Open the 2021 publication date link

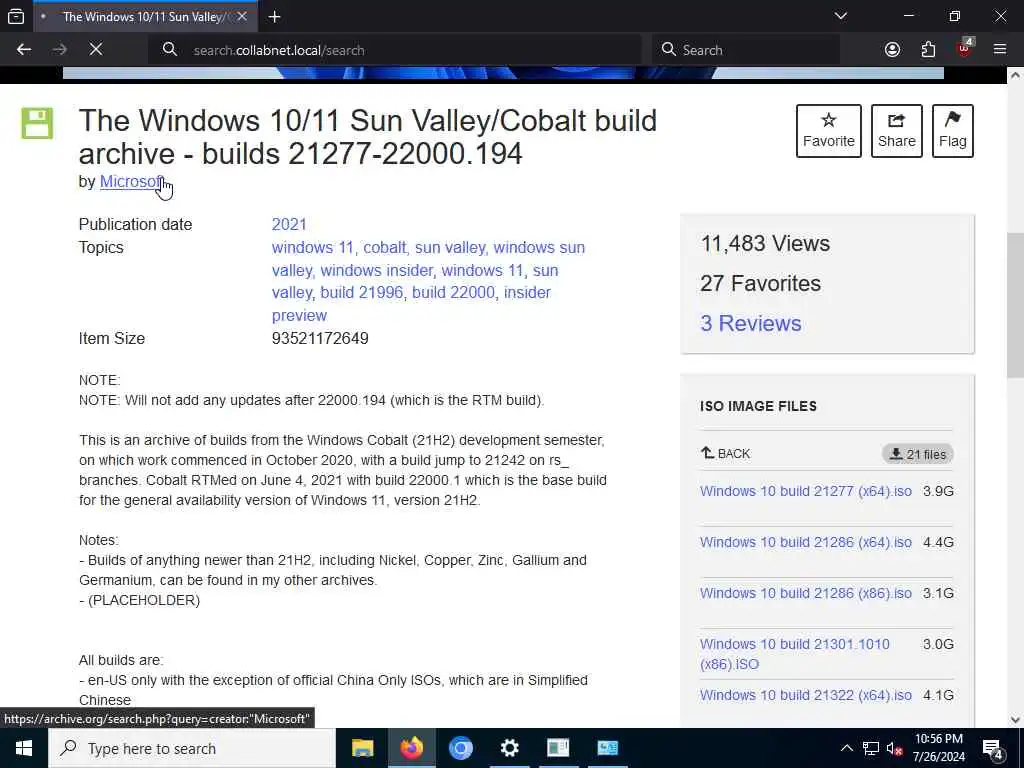click(x=289, y=224)
